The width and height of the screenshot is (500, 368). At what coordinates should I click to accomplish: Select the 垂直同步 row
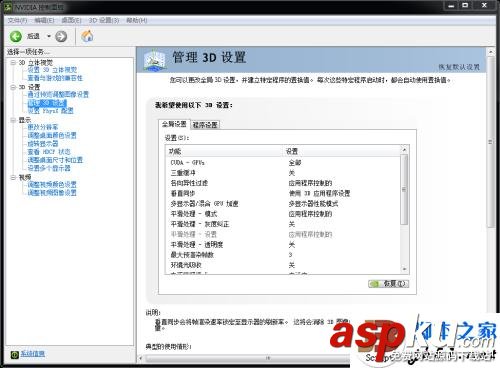pos(283,194)
